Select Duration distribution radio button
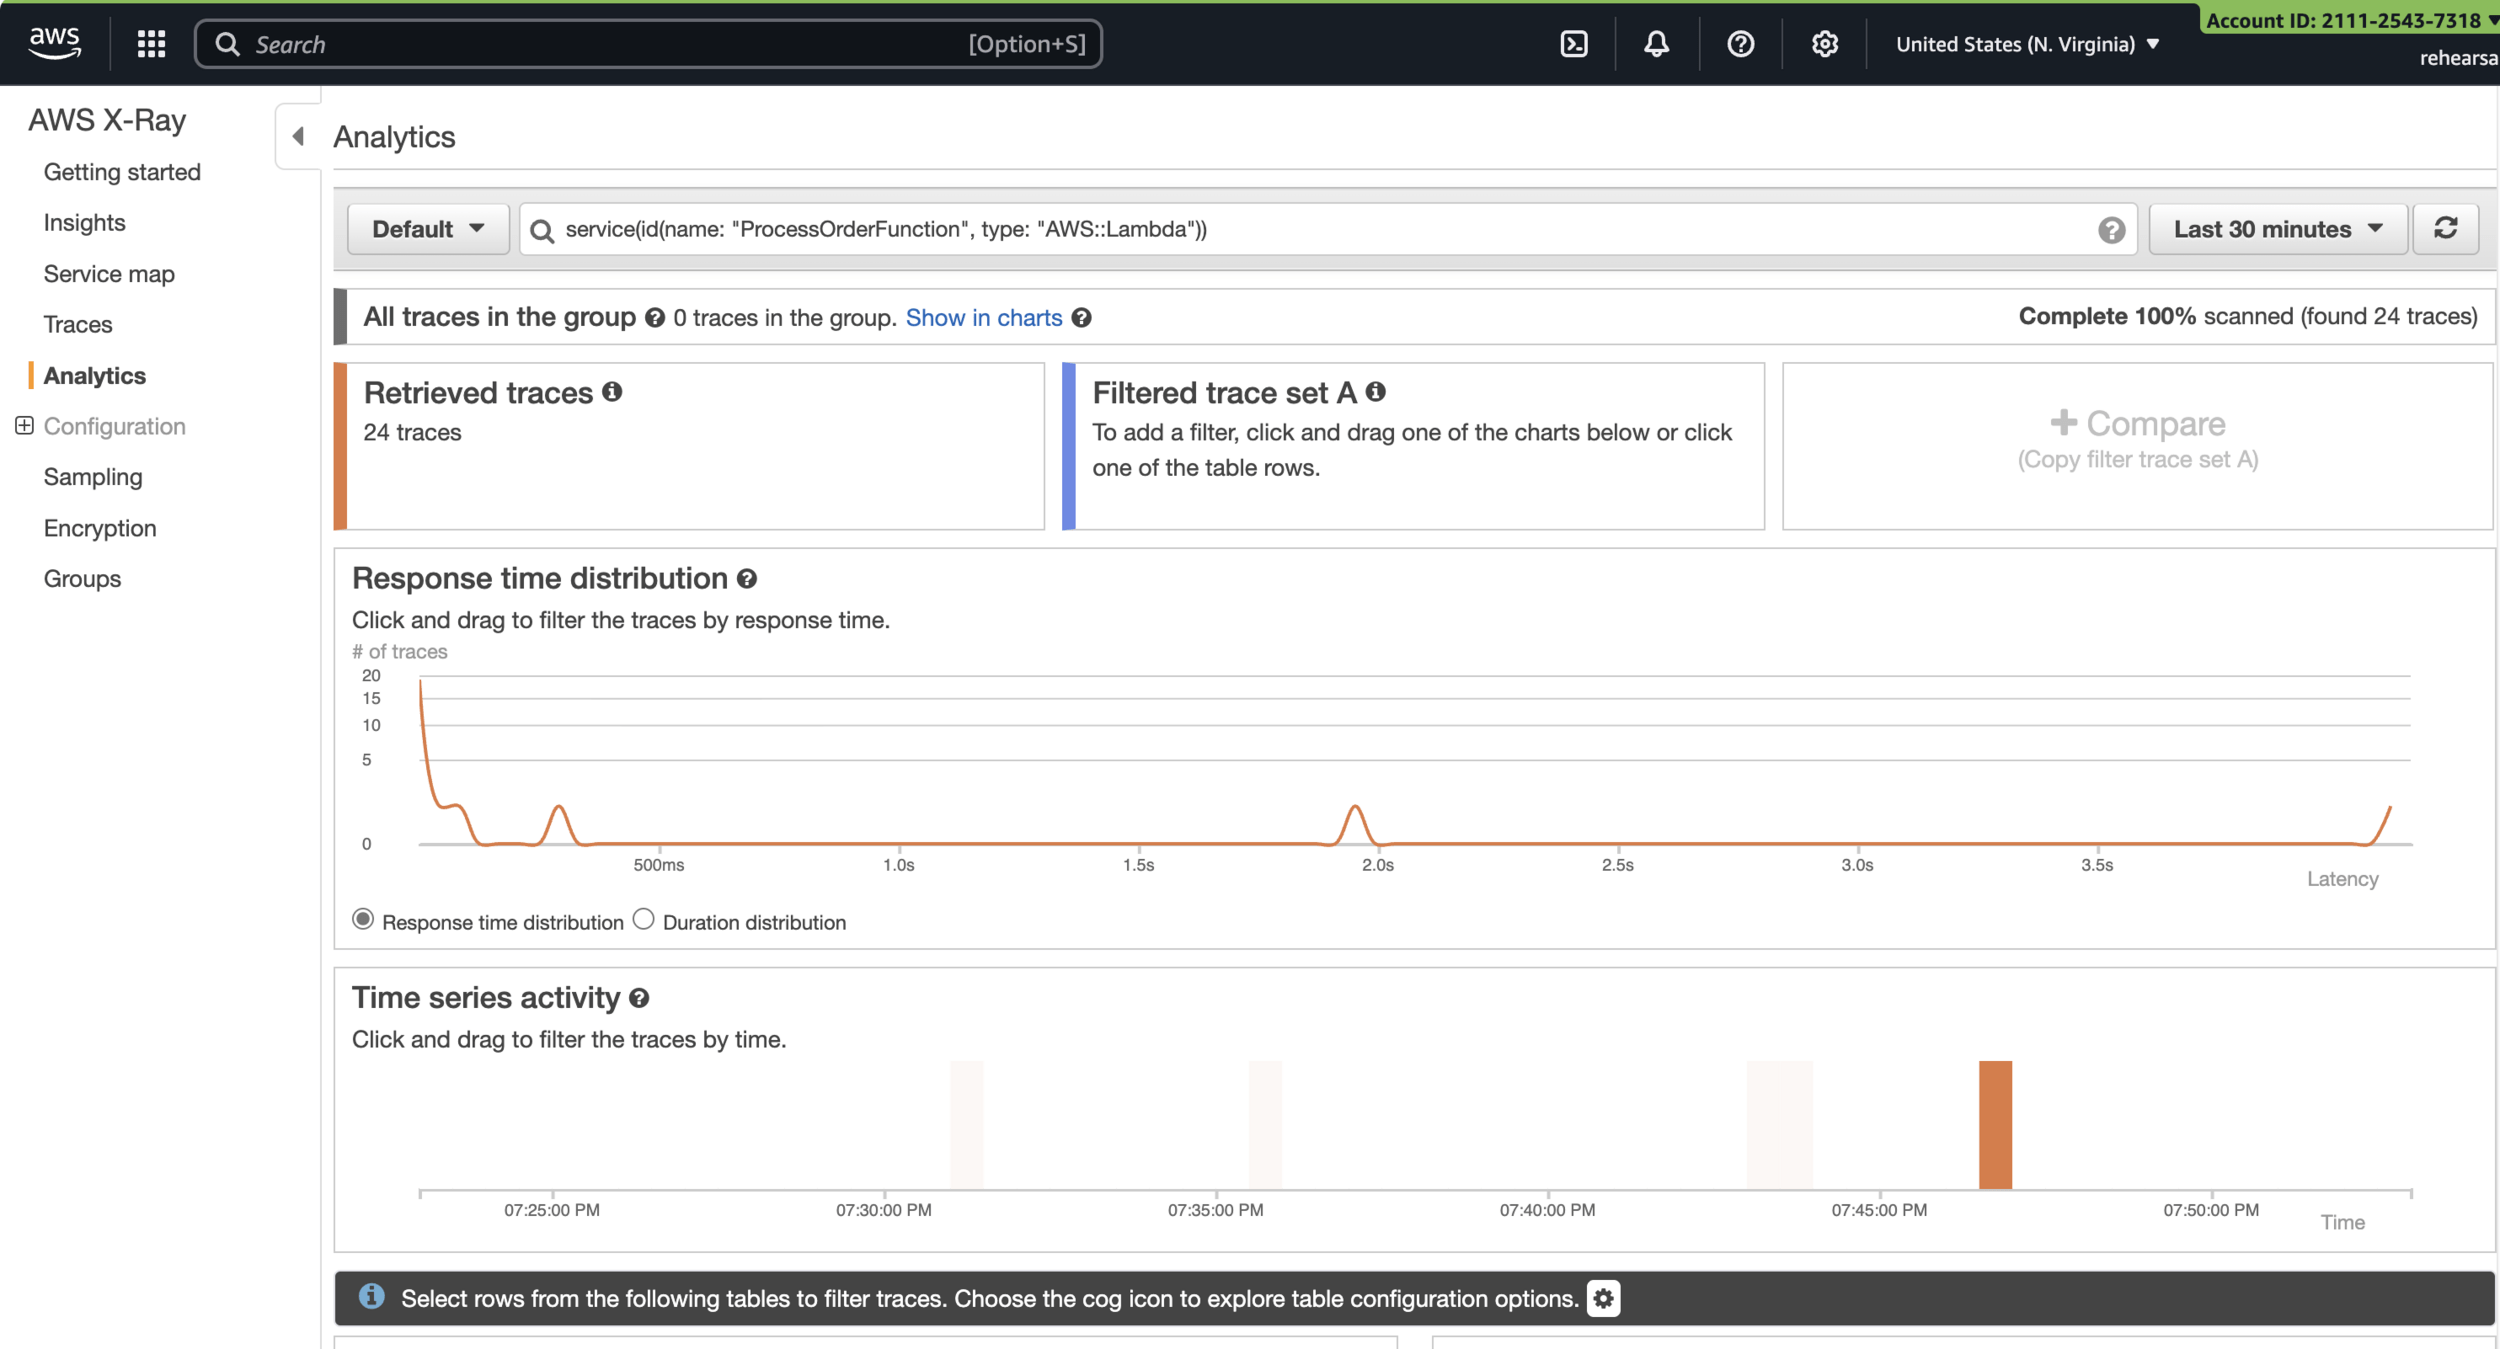2500x1349 pixels. click(x=644, y=919)
